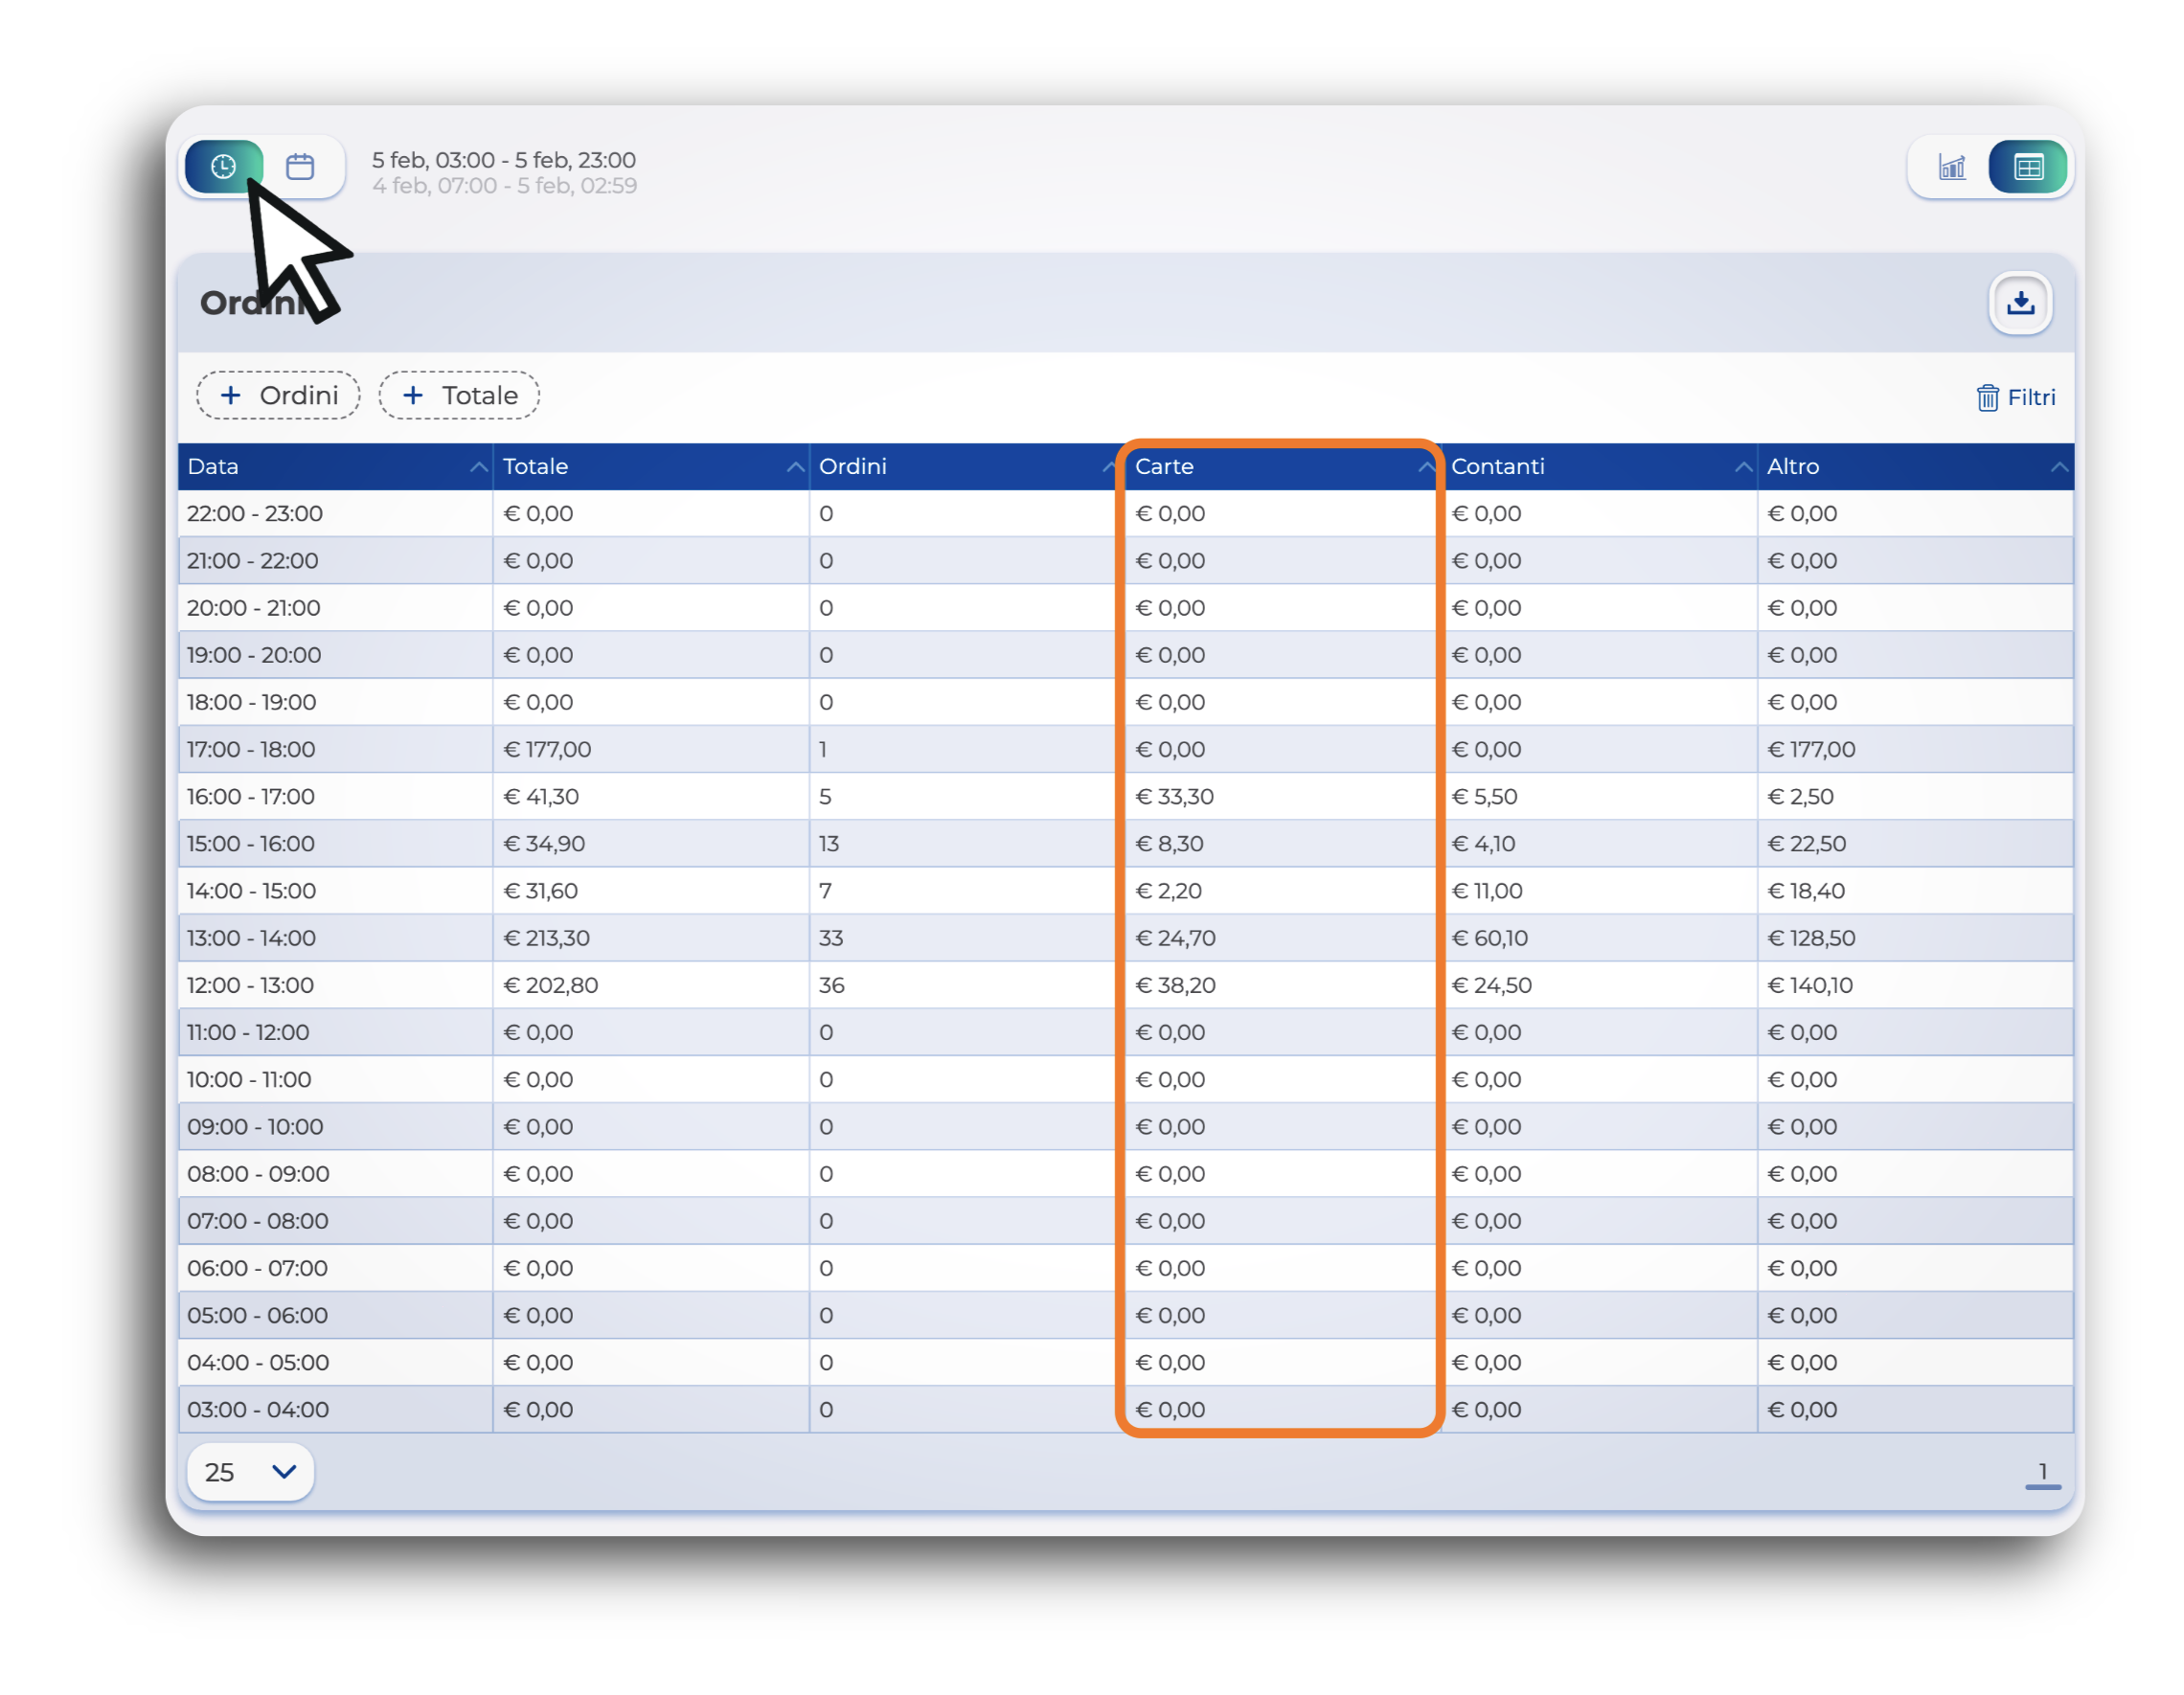Click the 5 feb date range text
Viewport: 2184px width, 1695px height.
click(503, 160)
